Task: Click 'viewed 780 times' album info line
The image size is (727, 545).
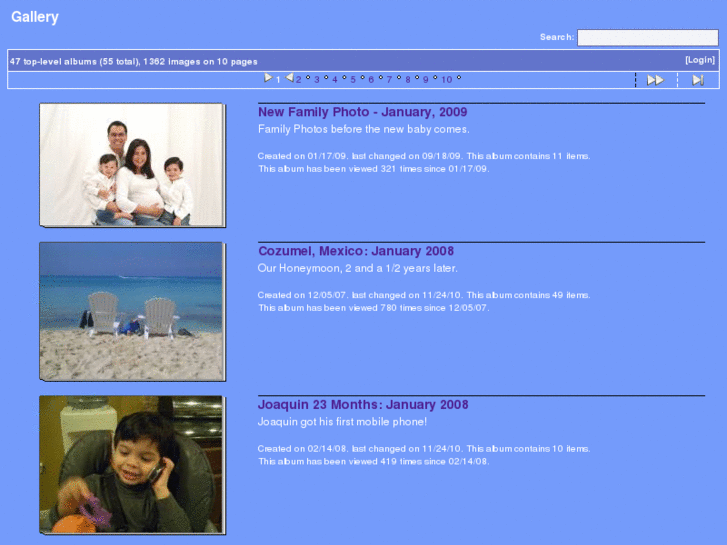Action: (x=374, y=308)
